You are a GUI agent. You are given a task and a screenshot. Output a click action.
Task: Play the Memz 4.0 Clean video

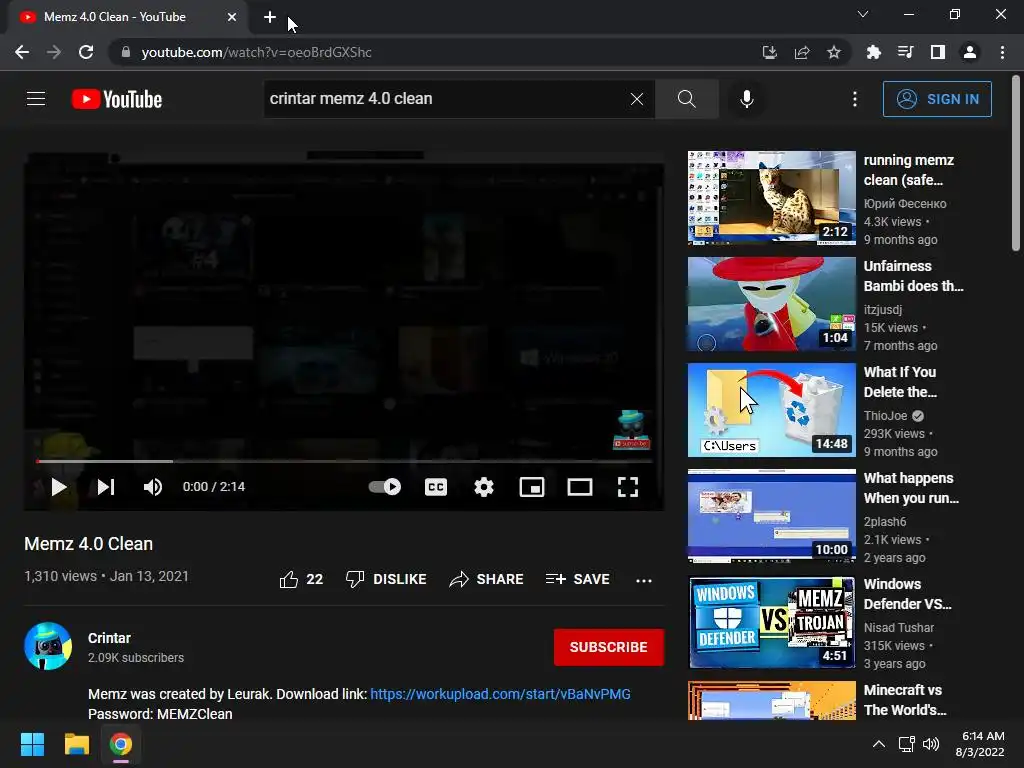(x=59, y=487)
